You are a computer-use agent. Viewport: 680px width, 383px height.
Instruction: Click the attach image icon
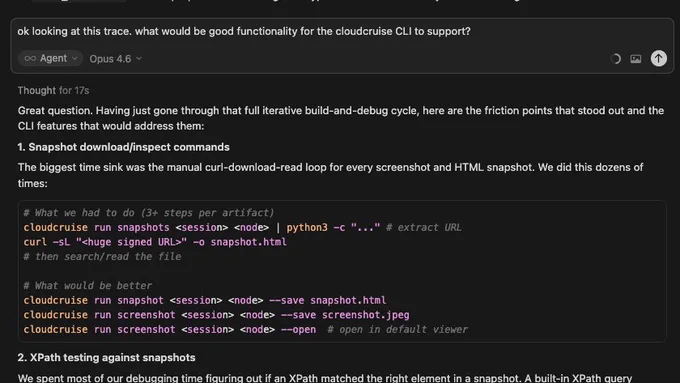point(635,59)
